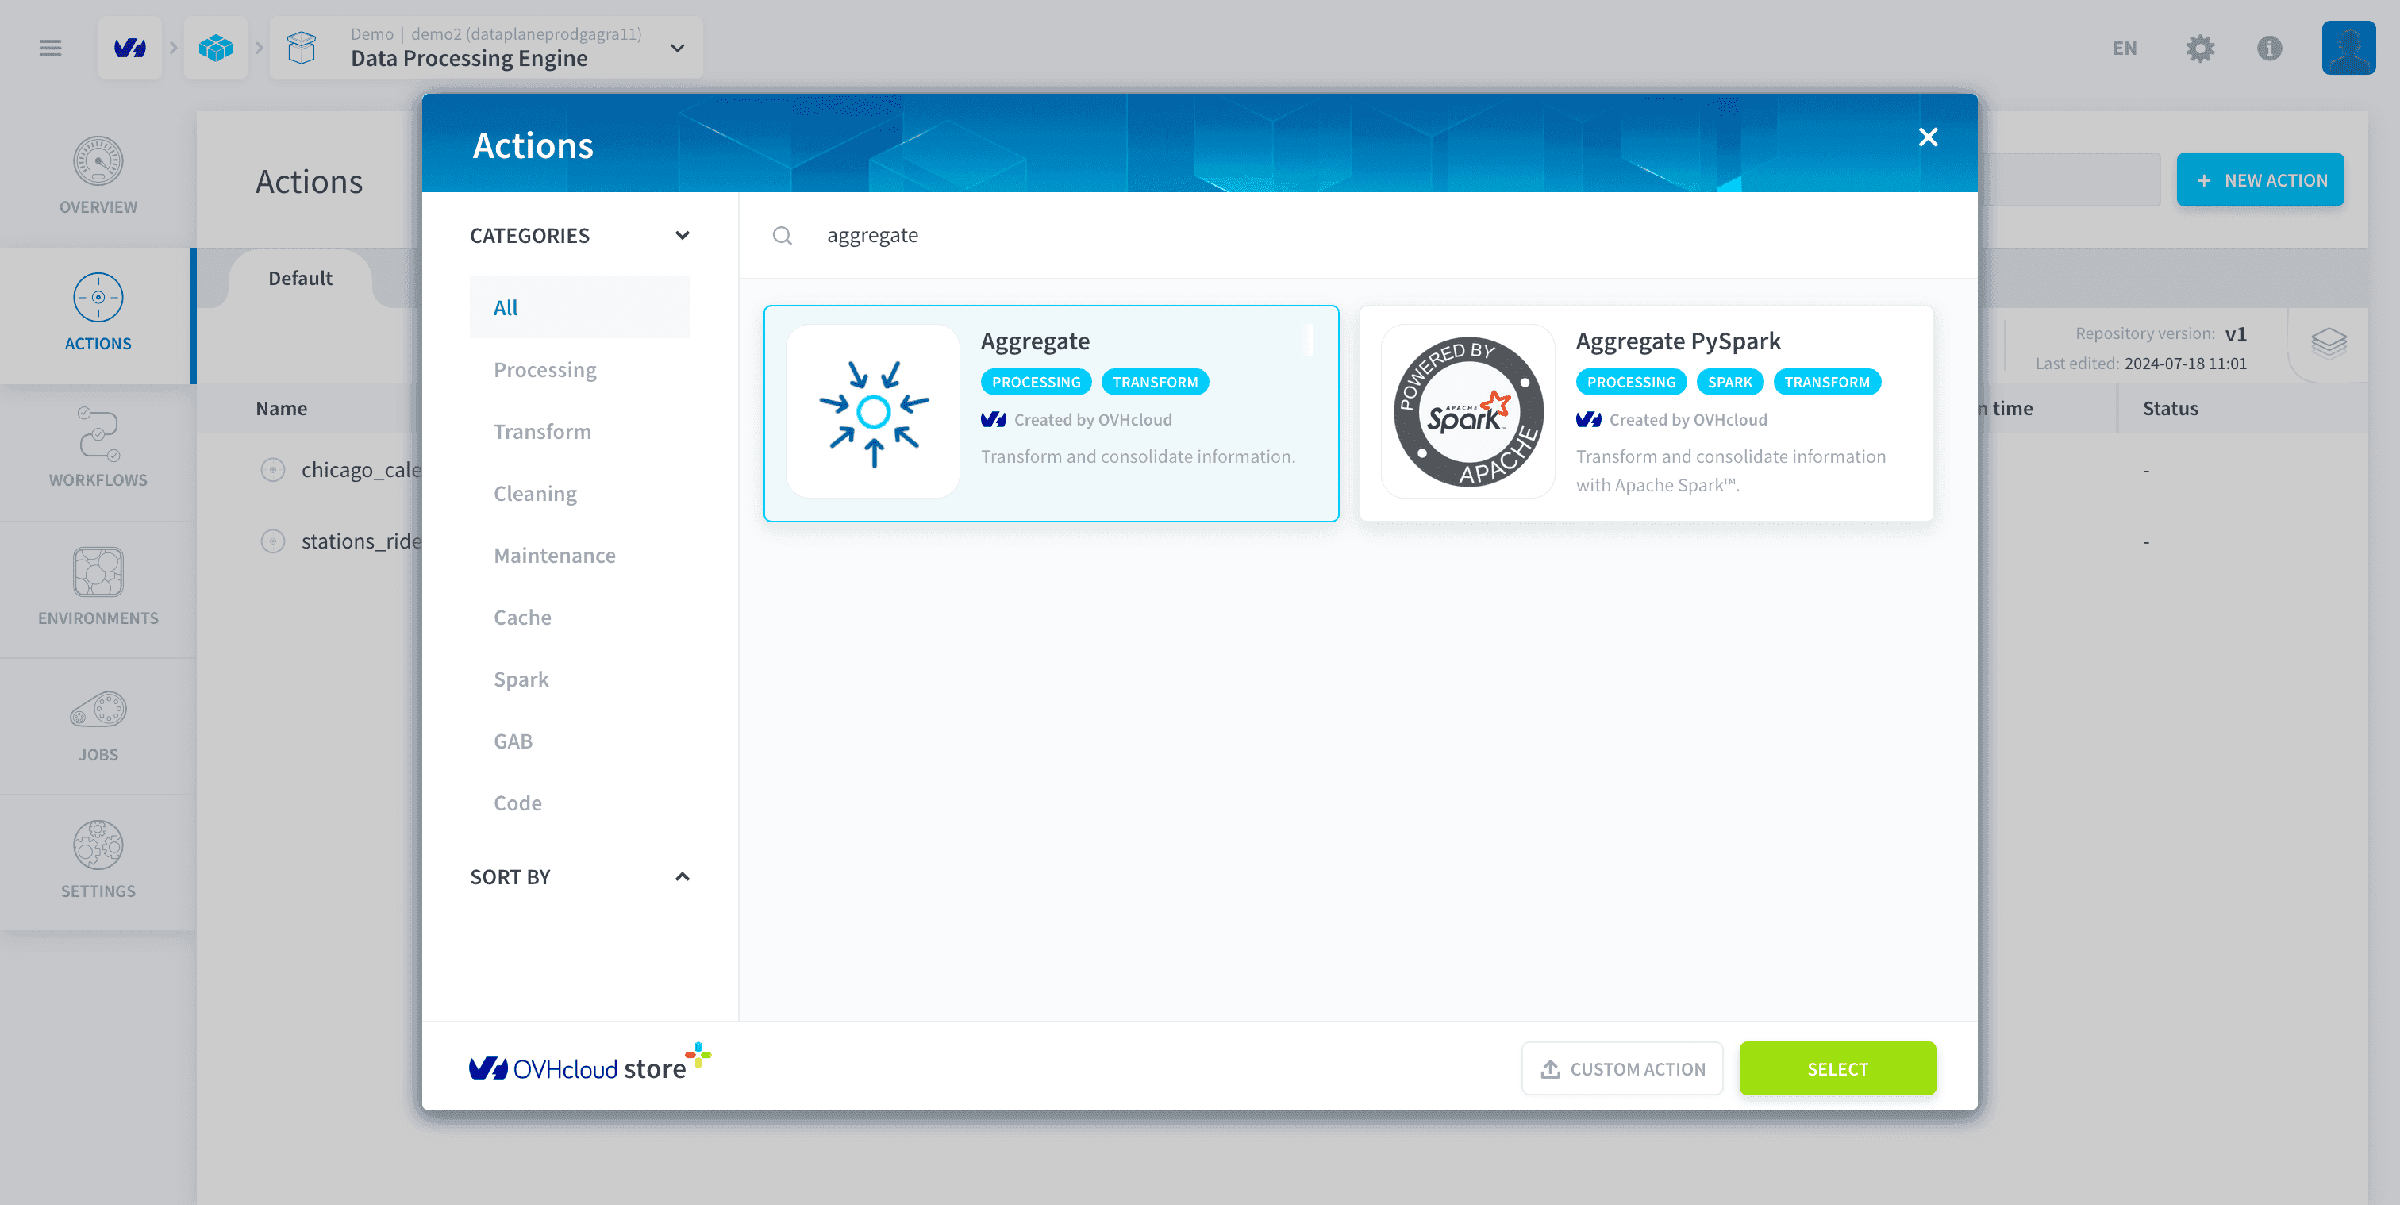The image size is (2400, 1205).
Task: Click the repository layers icon
Action: (2329, 344)
